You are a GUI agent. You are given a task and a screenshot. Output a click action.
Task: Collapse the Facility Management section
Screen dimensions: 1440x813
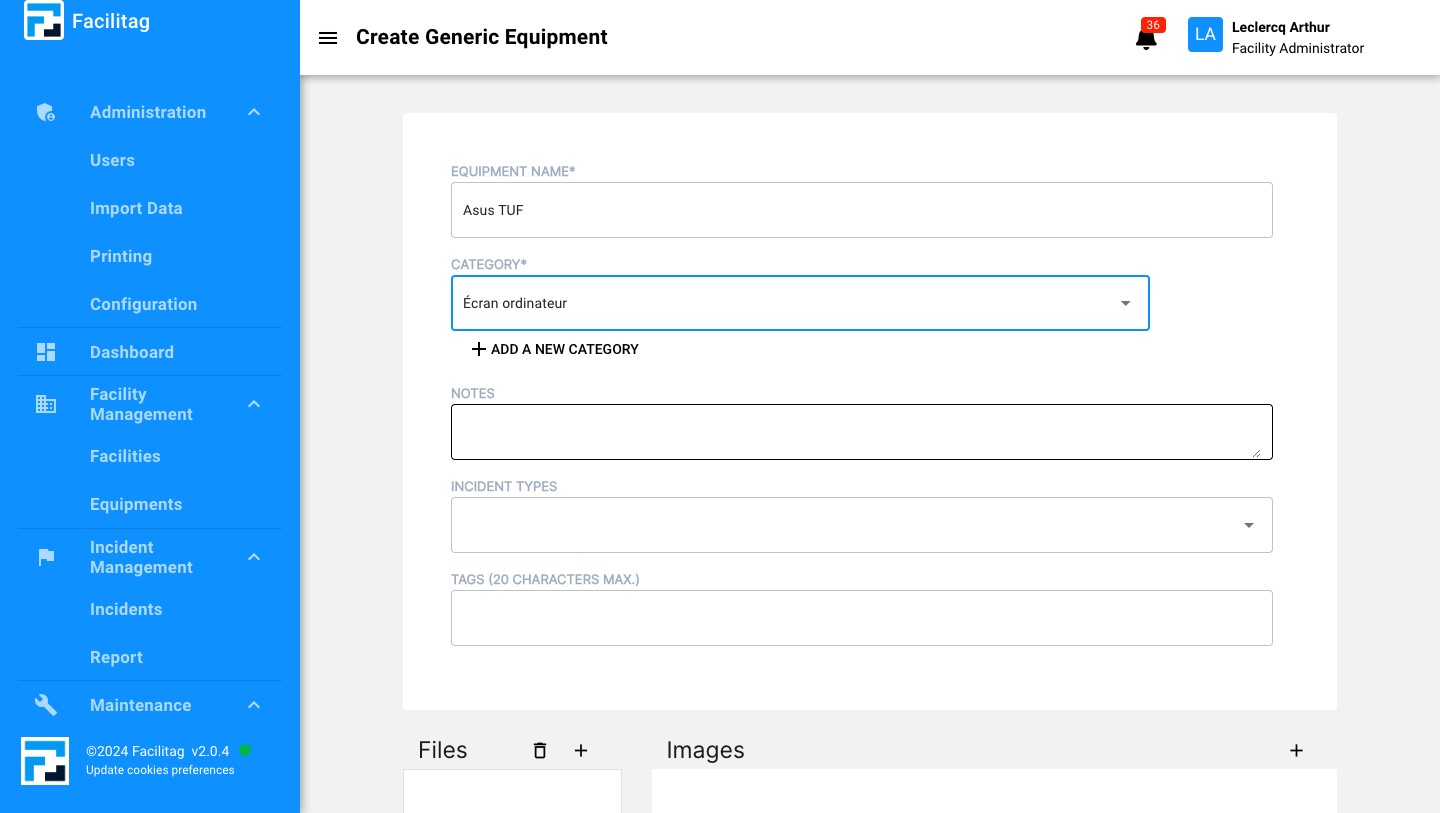tap(254, 404)
